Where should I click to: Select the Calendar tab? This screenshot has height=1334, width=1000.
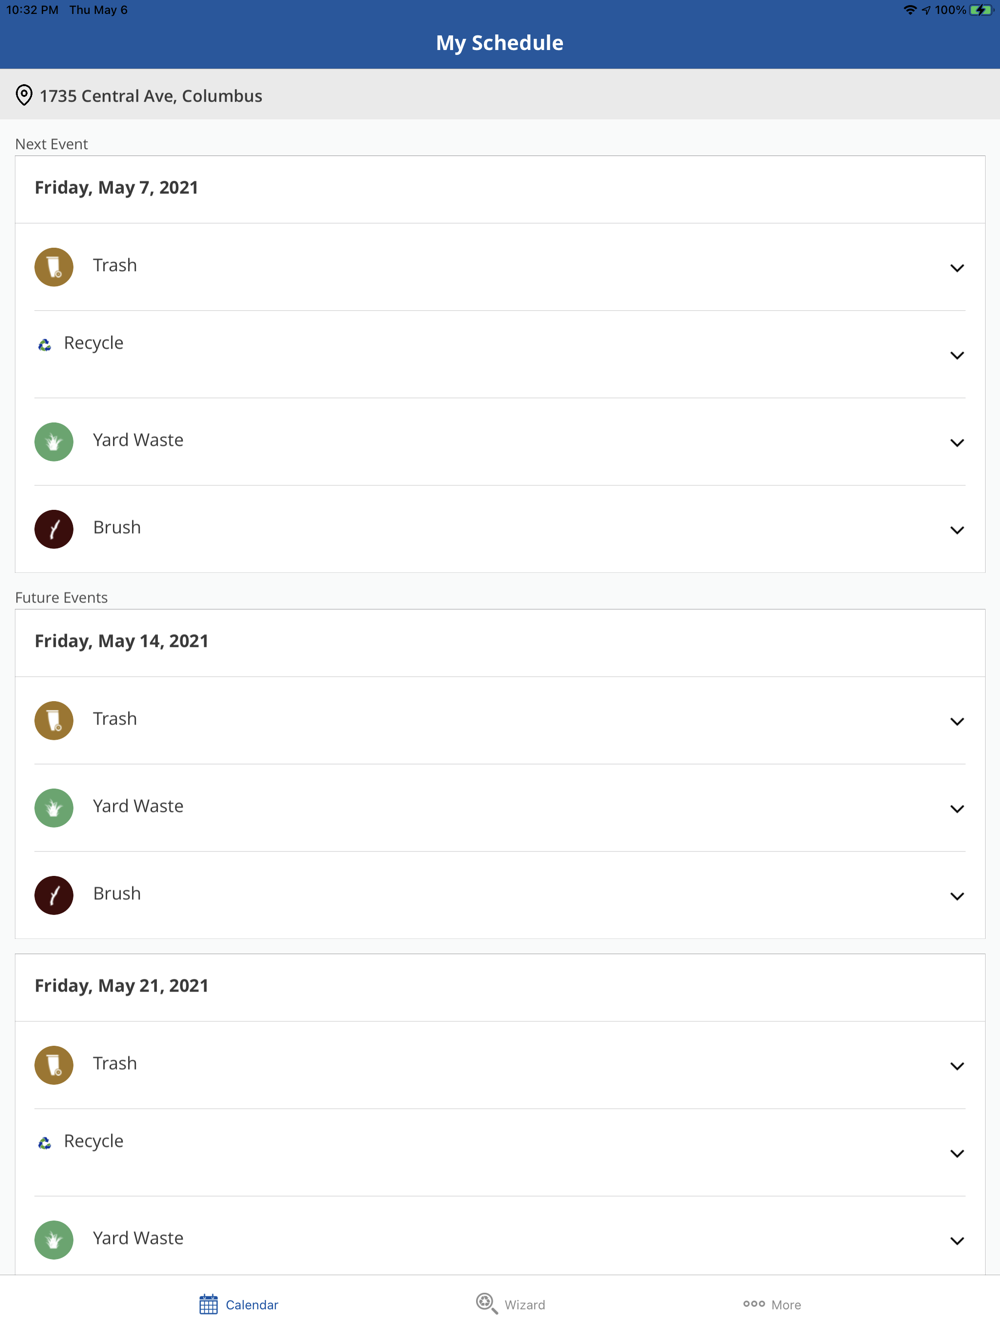(239, 1304)
